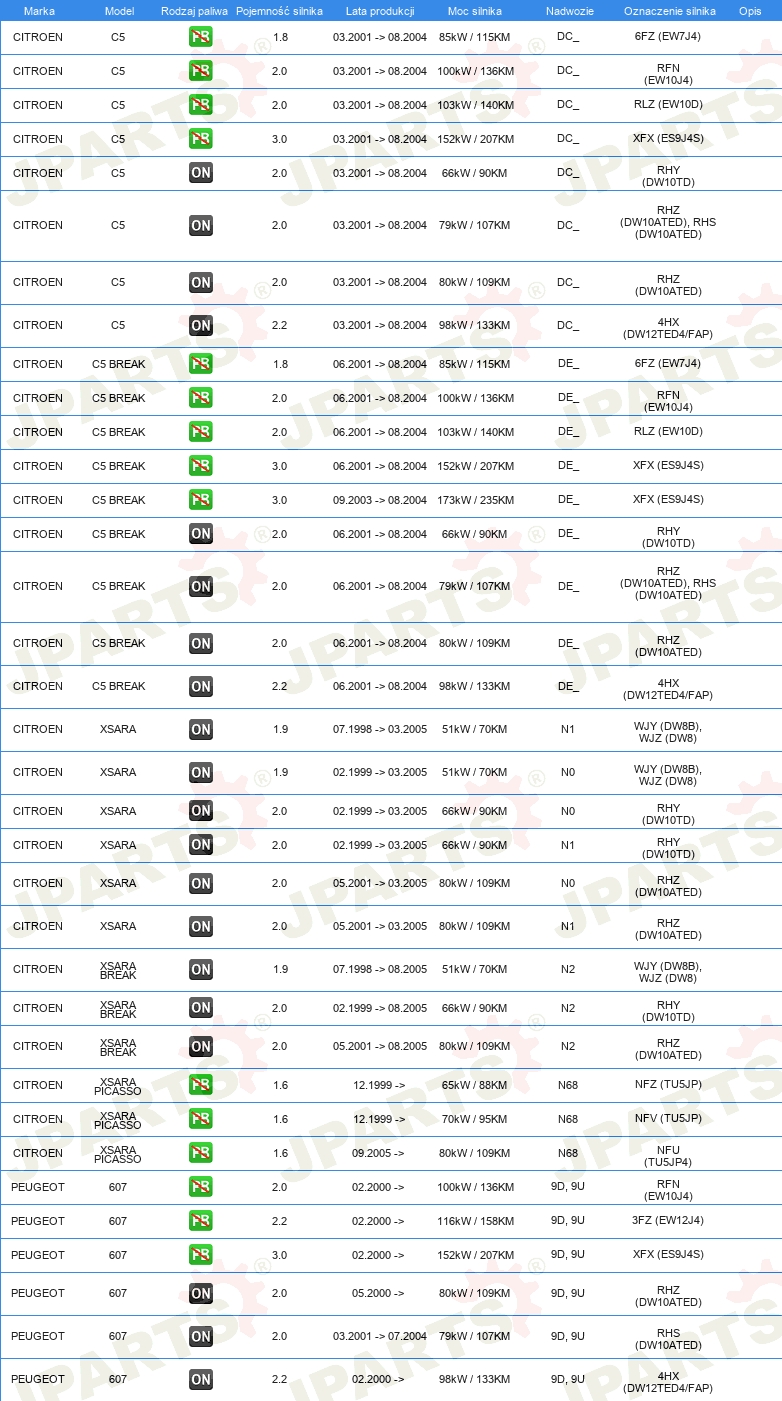Click the petrol icon in the C5 103kW / 140KM DC_ row
This screenshot has width=782, height=1401.
pos(201,105)
